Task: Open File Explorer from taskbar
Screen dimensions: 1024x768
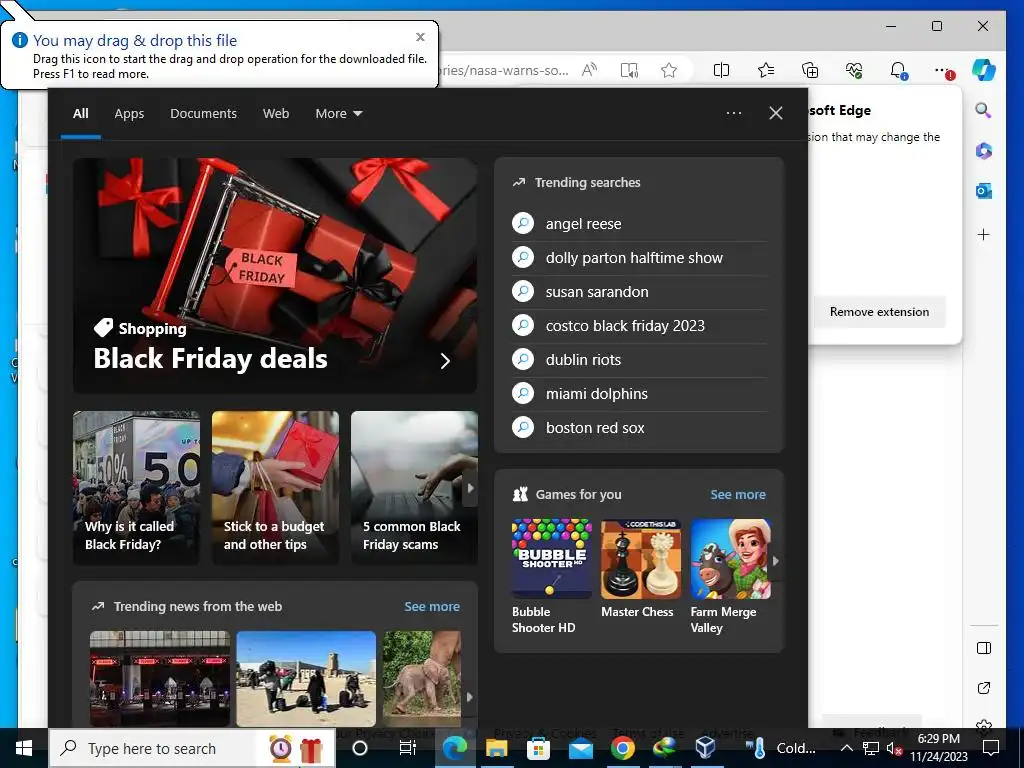Action: tap(496, 748)
